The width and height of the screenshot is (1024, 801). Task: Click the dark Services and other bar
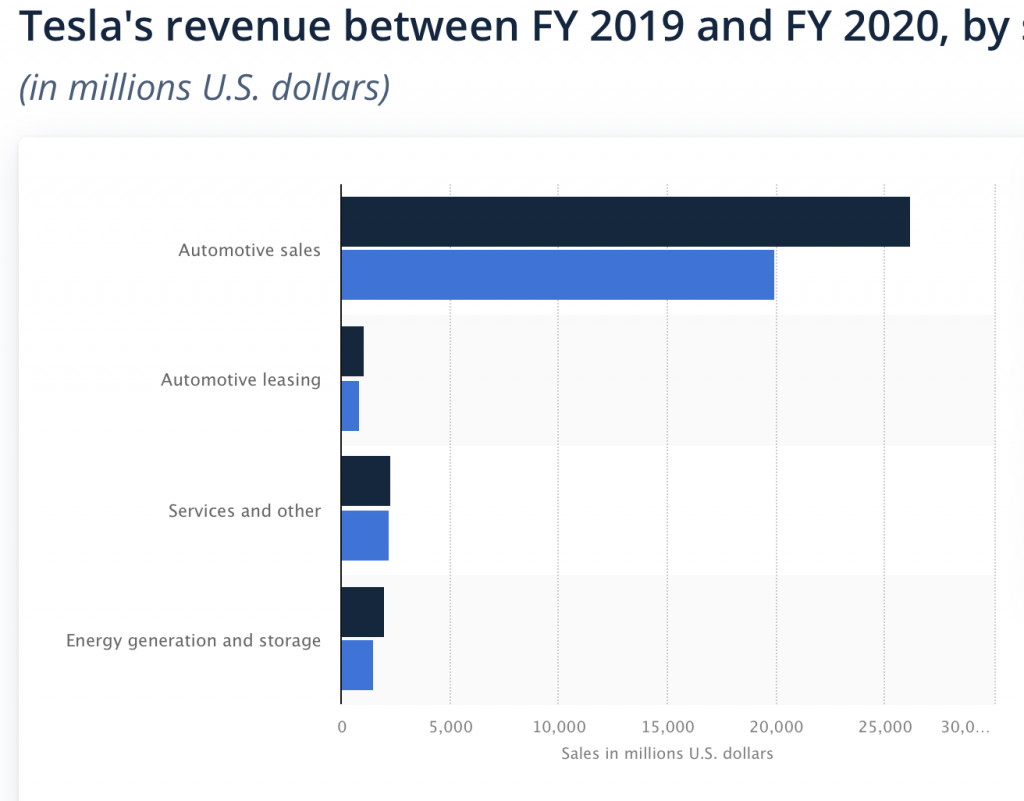pos(366,481)
